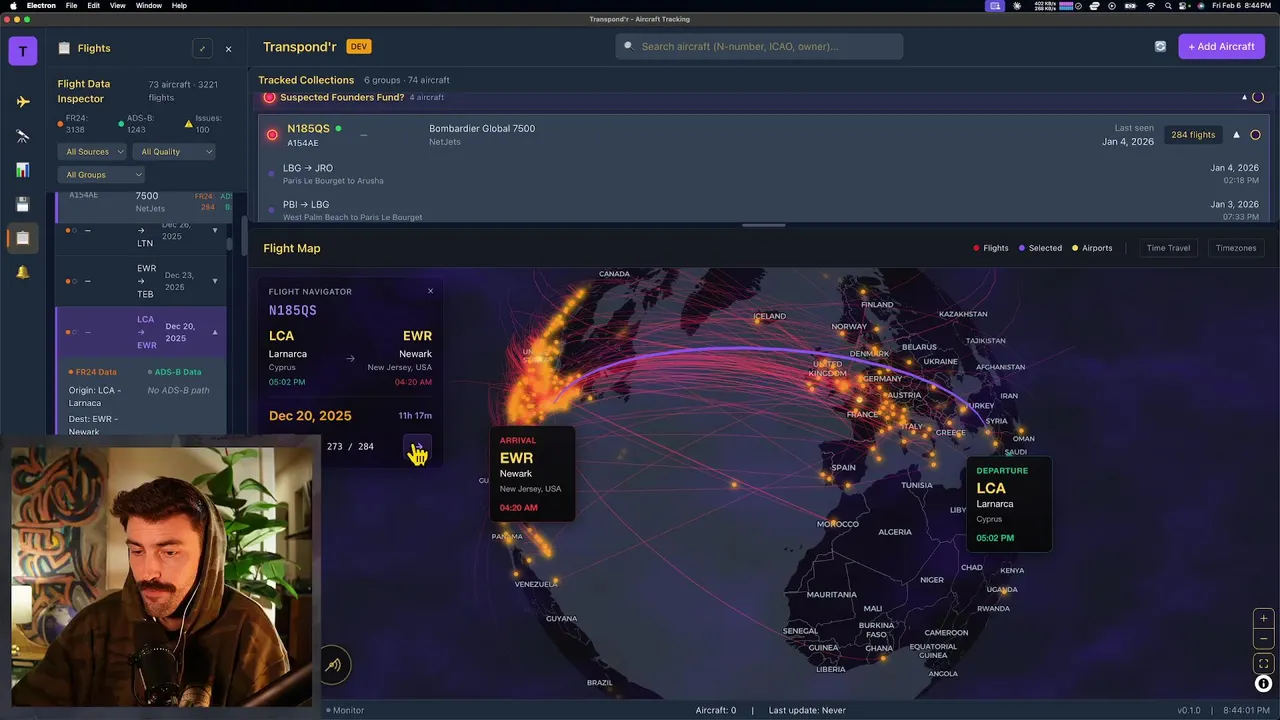Close the Flights panel

[x=228, y=48]
